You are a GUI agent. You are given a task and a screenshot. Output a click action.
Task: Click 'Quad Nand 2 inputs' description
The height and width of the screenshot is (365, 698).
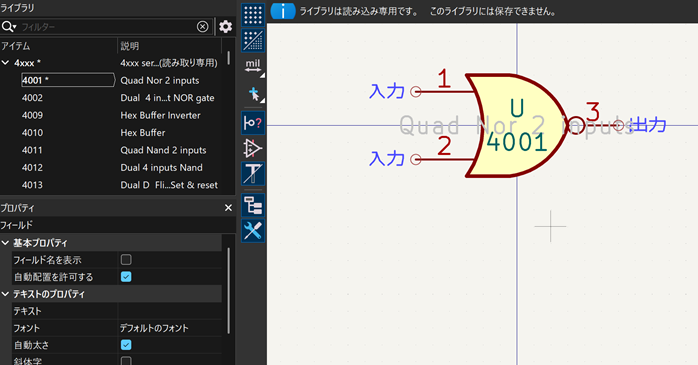pos(163,150)
